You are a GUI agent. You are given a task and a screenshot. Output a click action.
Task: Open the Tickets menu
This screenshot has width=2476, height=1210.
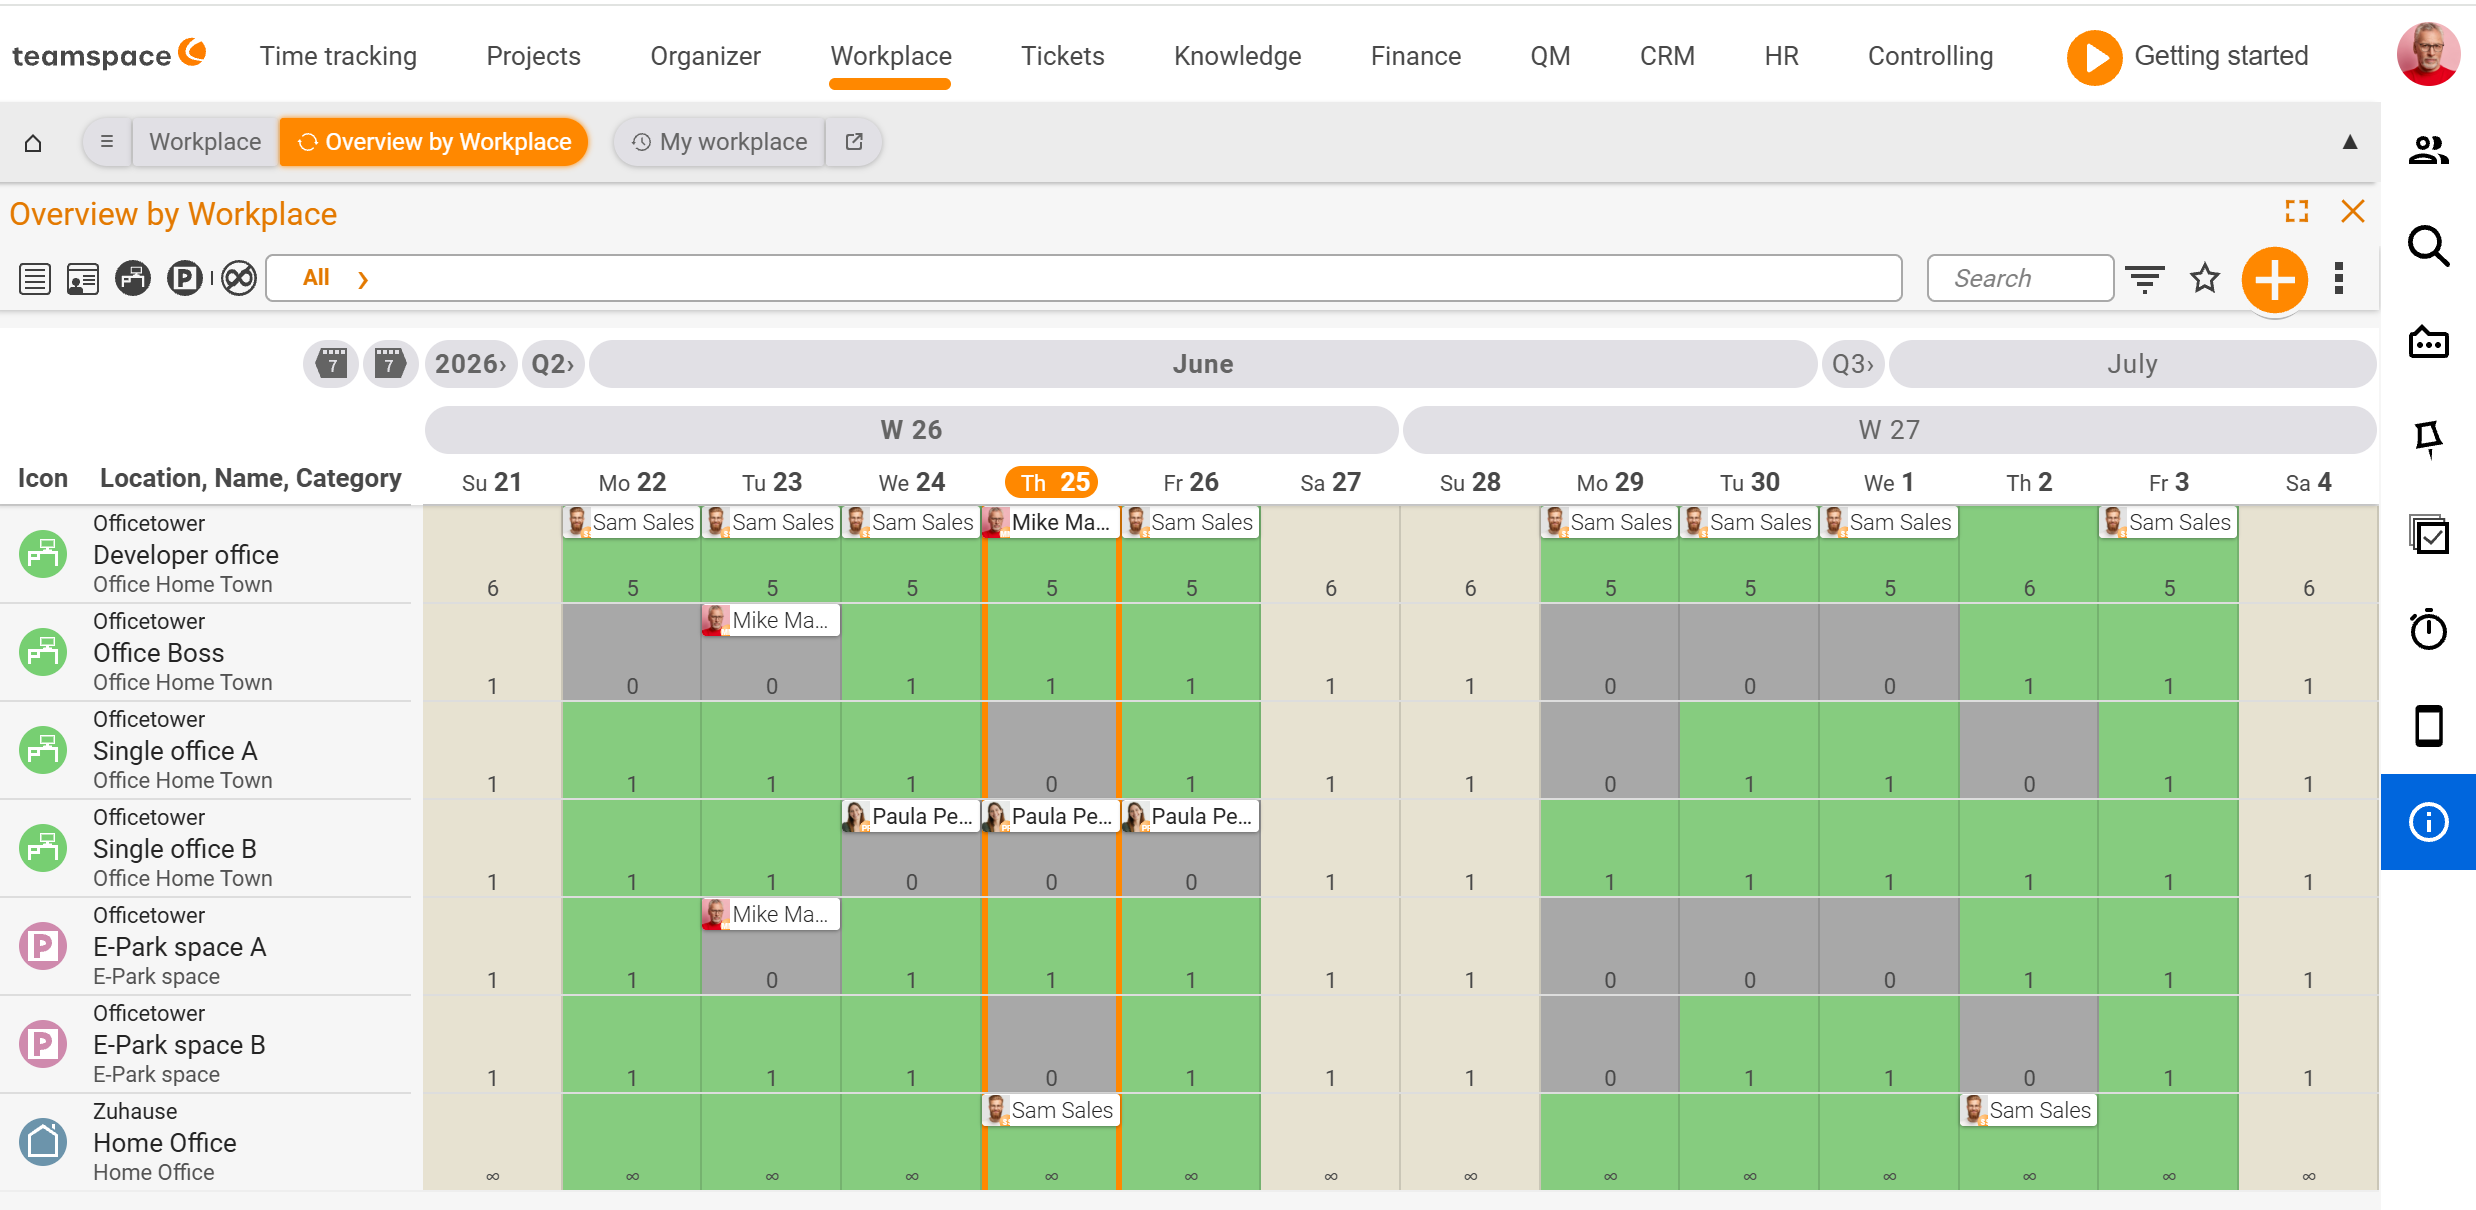tap(1062, 56)
